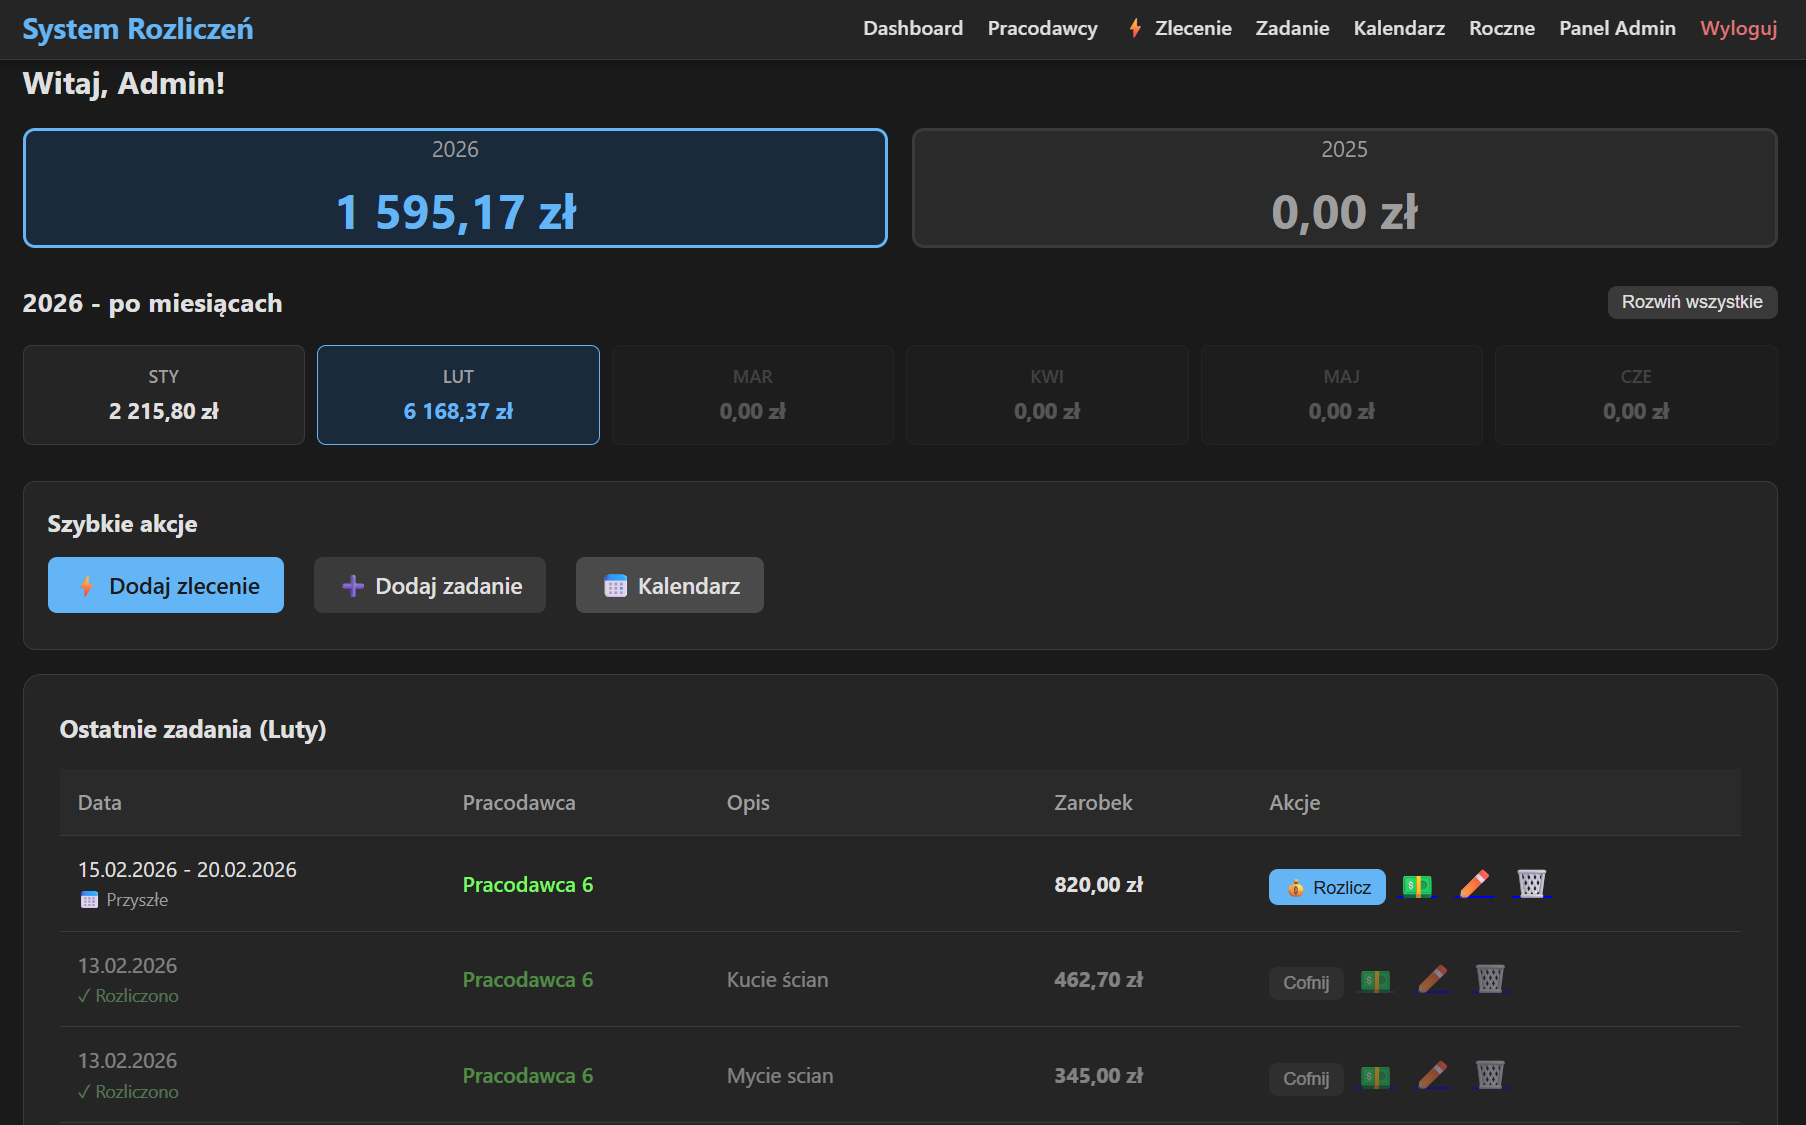This screenshot has width=1806, height=1125.
Task: Click the money icon in the 820,00 zł row
Action: tap(1416, 886)
